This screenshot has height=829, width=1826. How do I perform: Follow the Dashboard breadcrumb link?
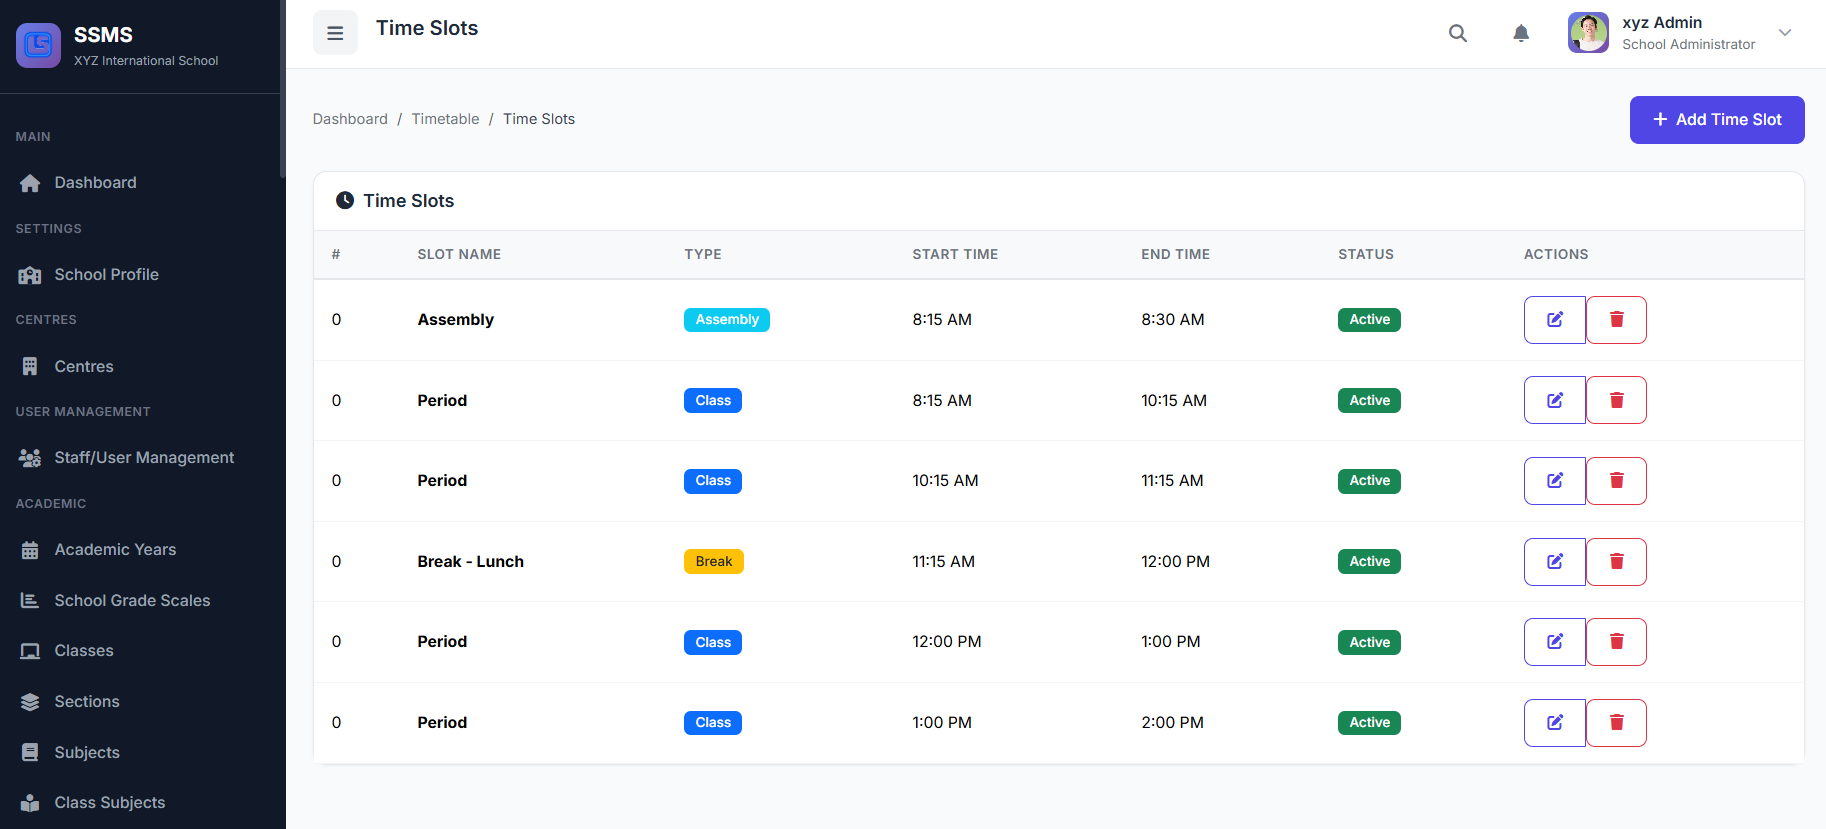[x=350, y=119]
